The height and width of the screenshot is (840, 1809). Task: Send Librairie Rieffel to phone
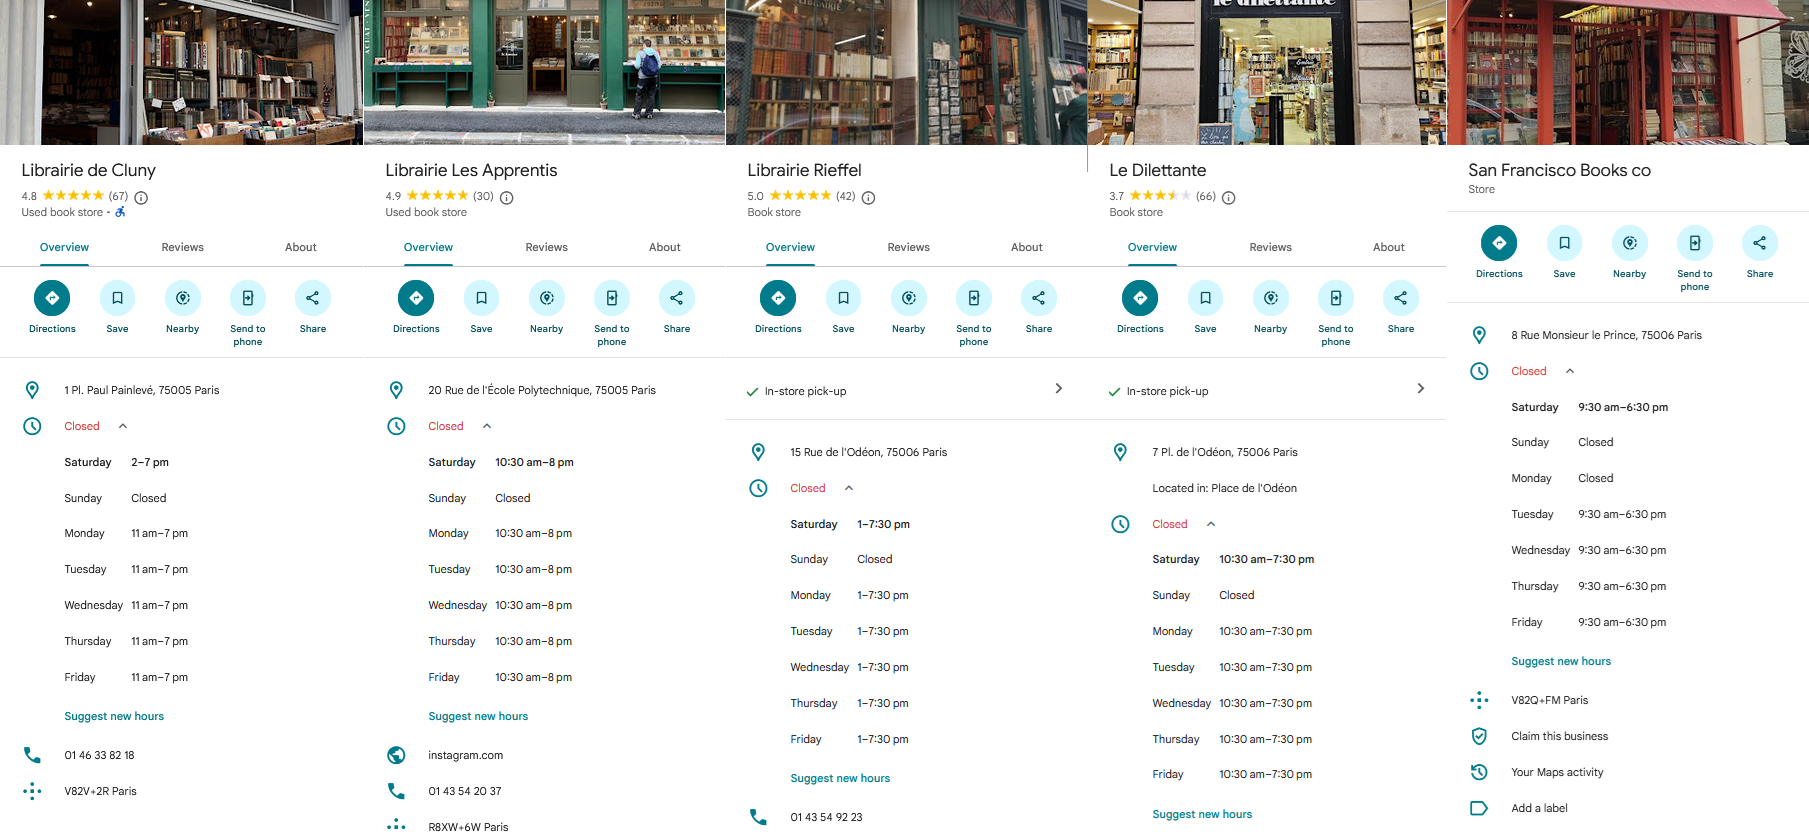pos(974,298)
